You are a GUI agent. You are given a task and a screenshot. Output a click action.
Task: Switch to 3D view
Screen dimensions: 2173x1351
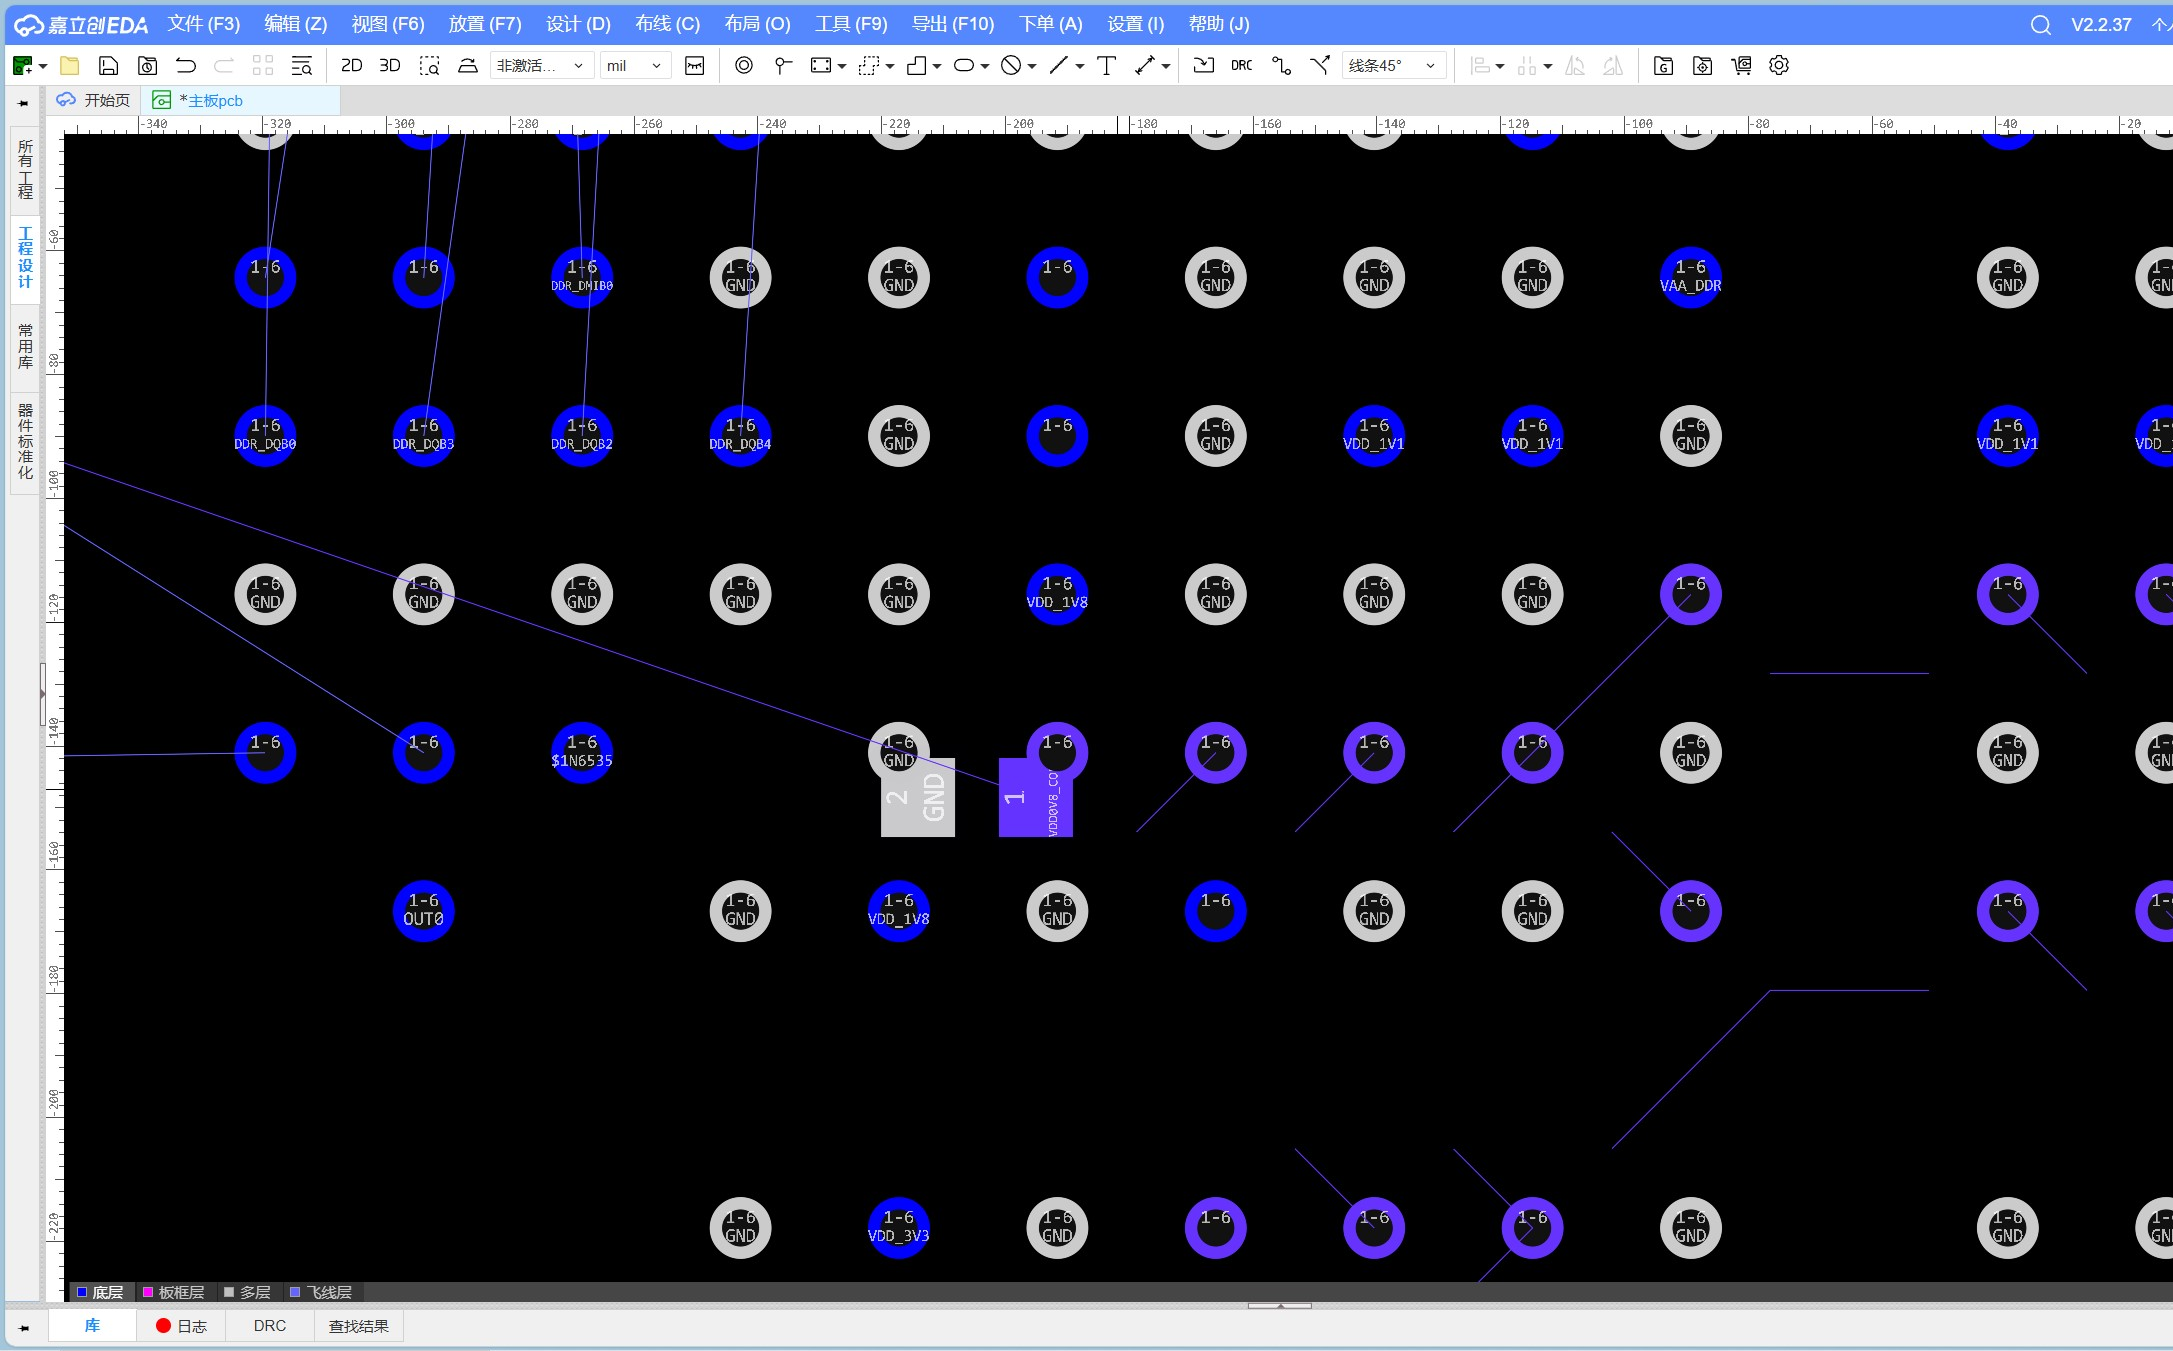[390, 66]
